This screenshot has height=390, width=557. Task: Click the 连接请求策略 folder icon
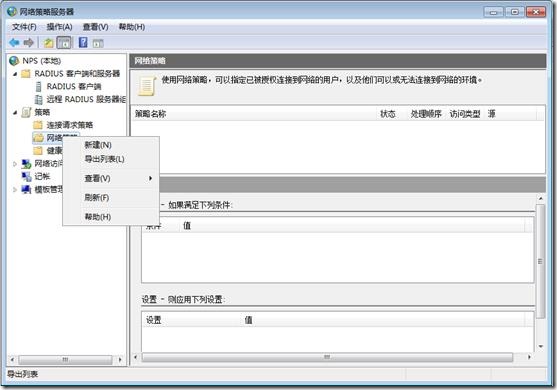(38, 125)
